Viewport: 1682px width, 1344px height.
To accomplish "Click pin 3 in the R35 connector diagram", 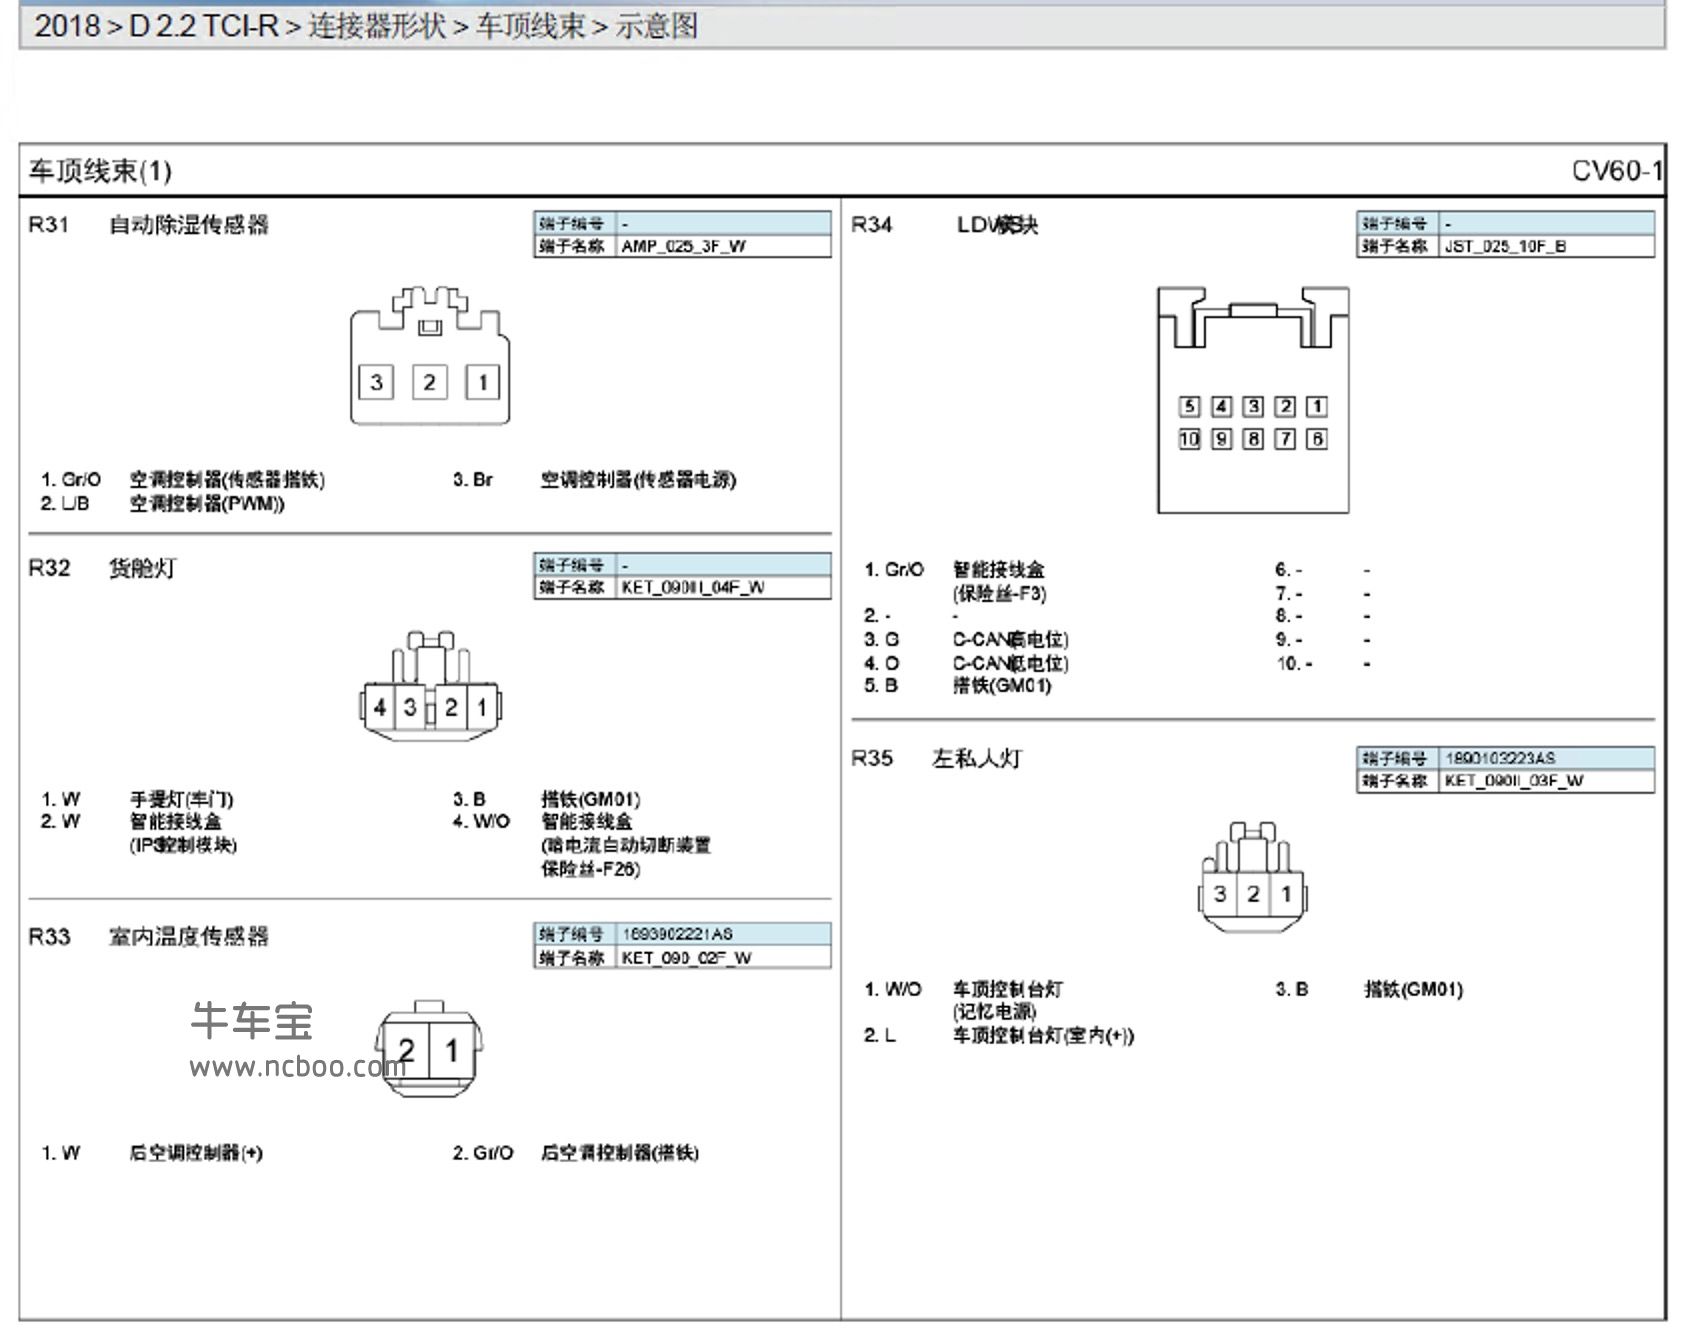I will [1220, 894].
